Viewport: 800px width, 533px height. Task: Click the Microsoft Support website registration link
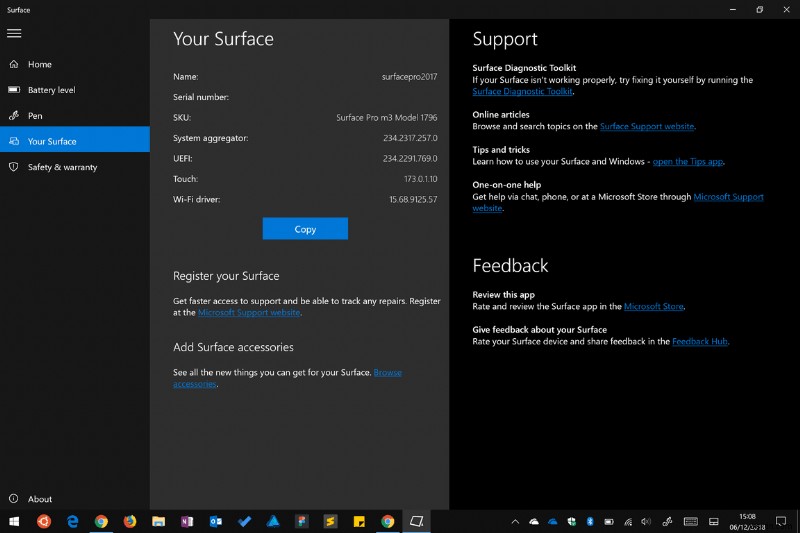tap(248, 313)
